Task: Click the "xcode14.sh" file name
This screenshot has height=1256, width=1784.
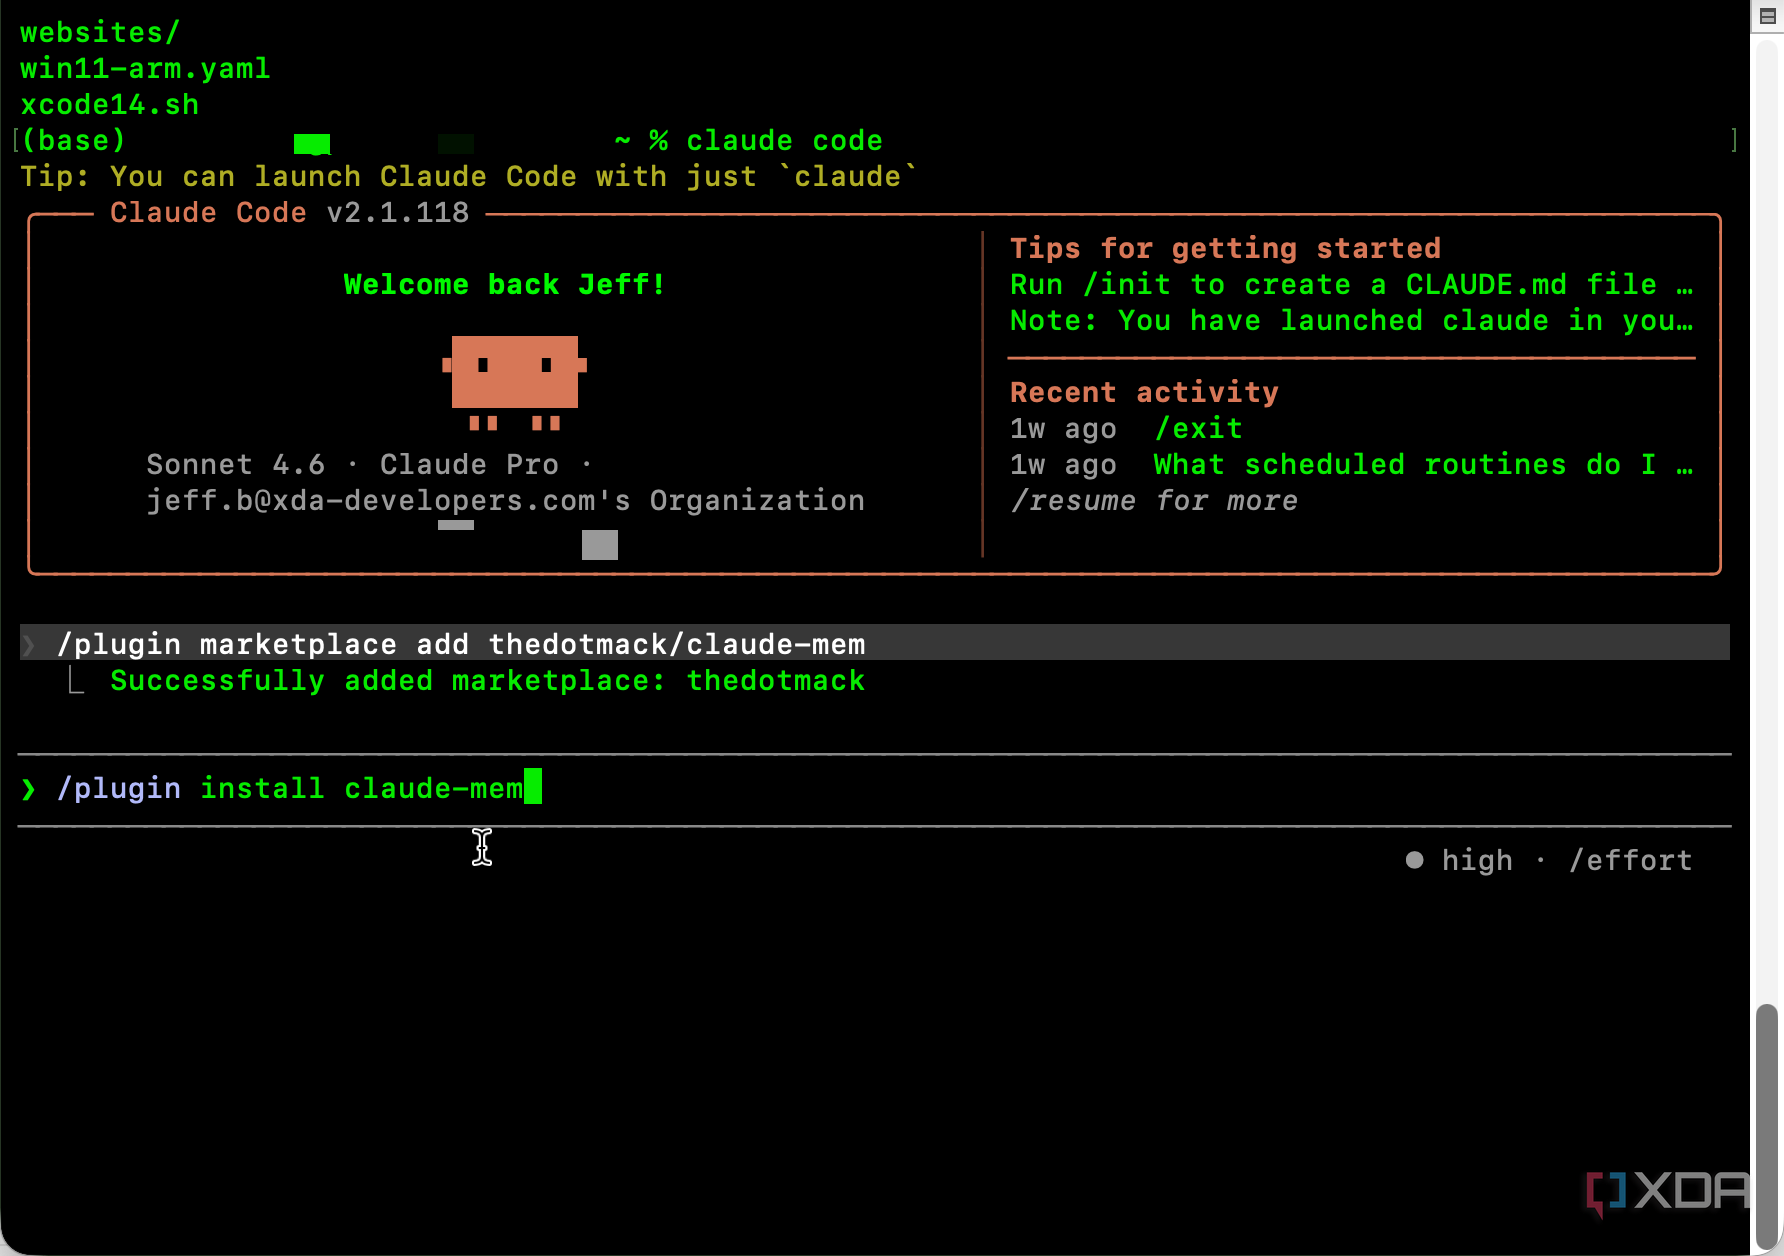Action: click(x=110, y=105)
